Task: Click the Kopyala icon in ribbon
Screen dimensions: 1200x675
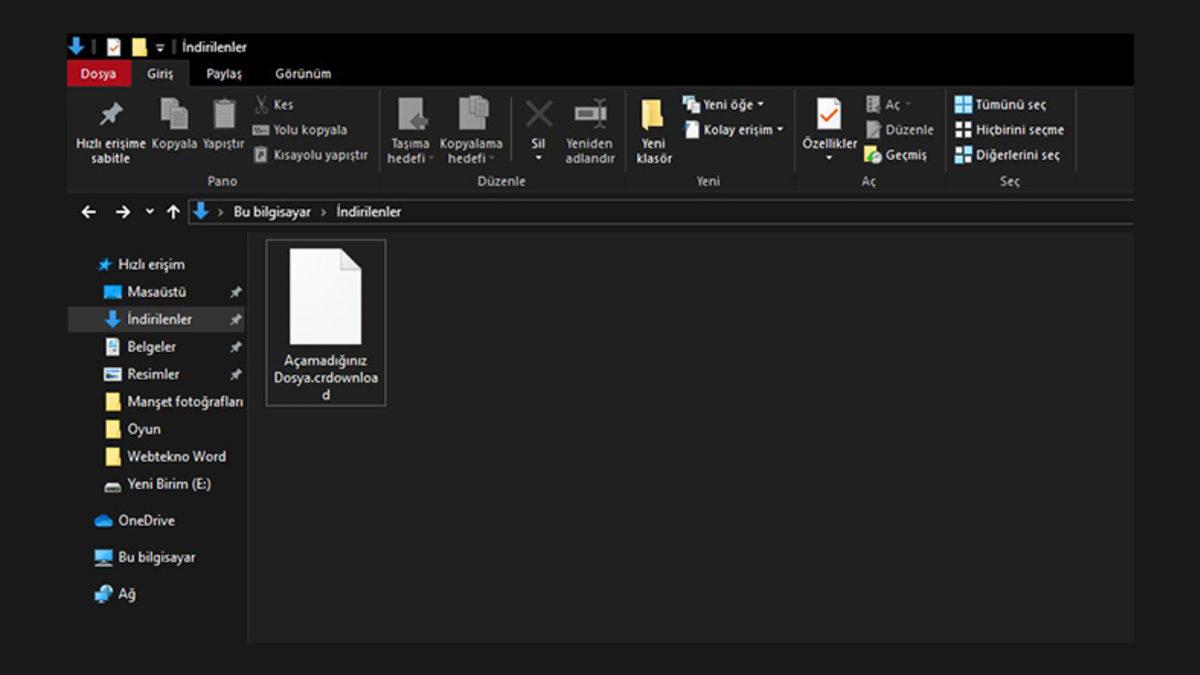Action: coord(174,115)
